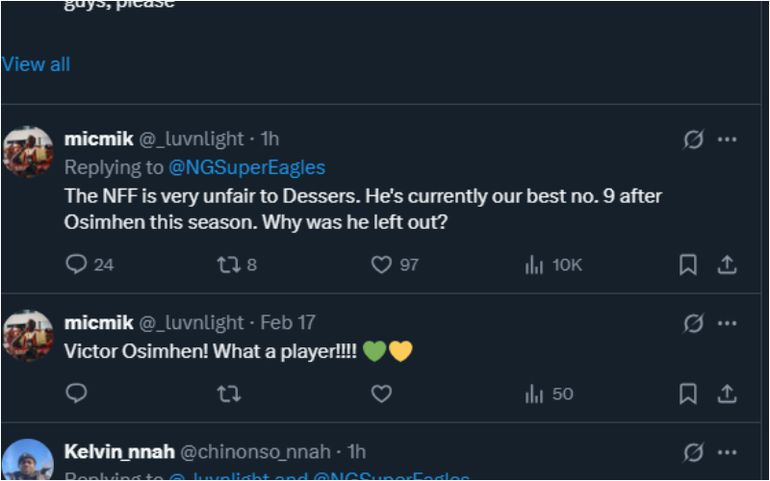Repost the Victor Osimhen tweet
The image size is (770, 481).
[227, 394]
